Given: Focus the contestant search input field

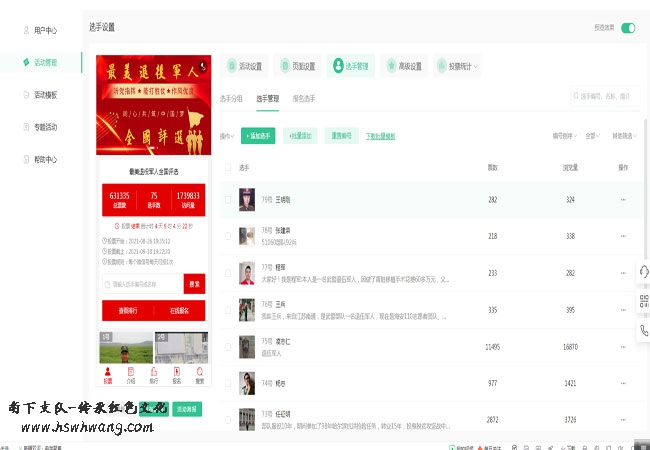Looking at the screenshot, I should (x=605, y=97).
